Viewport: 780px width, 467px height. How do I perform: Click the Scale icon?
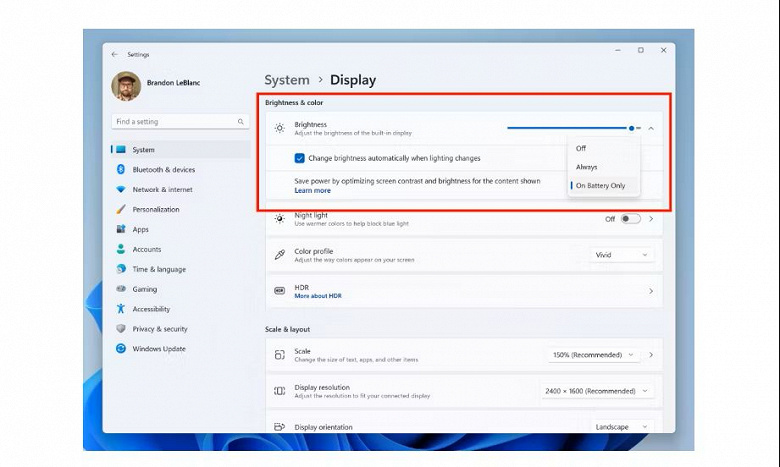point(280,355)
